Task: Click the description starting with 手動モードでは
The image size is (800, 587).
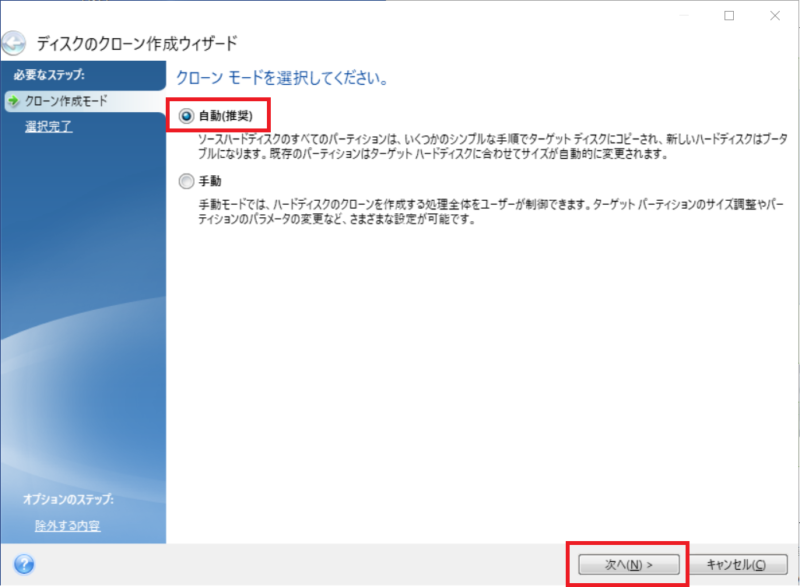Action: [x=491, y=212]
